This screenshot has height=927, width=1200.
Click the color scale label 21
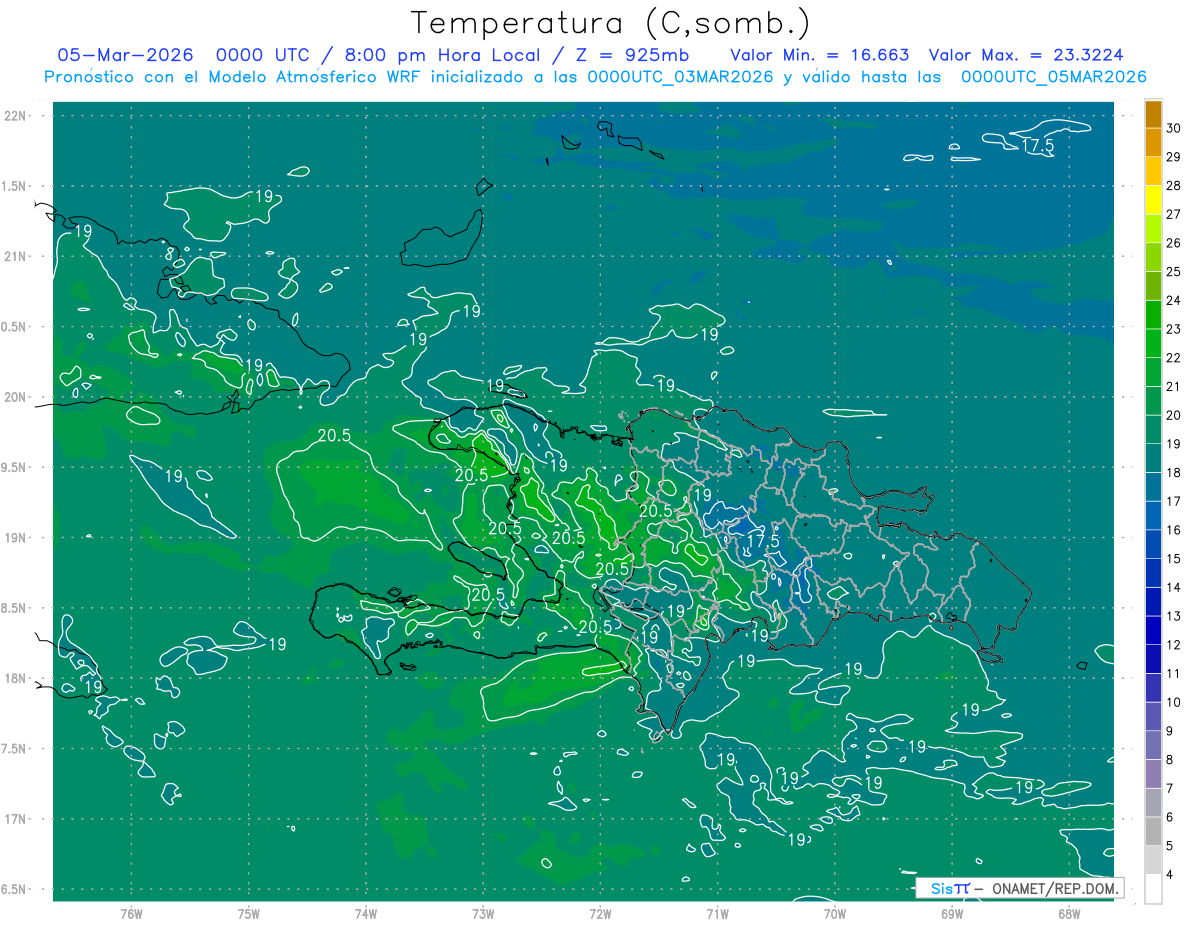(1174, 386)
